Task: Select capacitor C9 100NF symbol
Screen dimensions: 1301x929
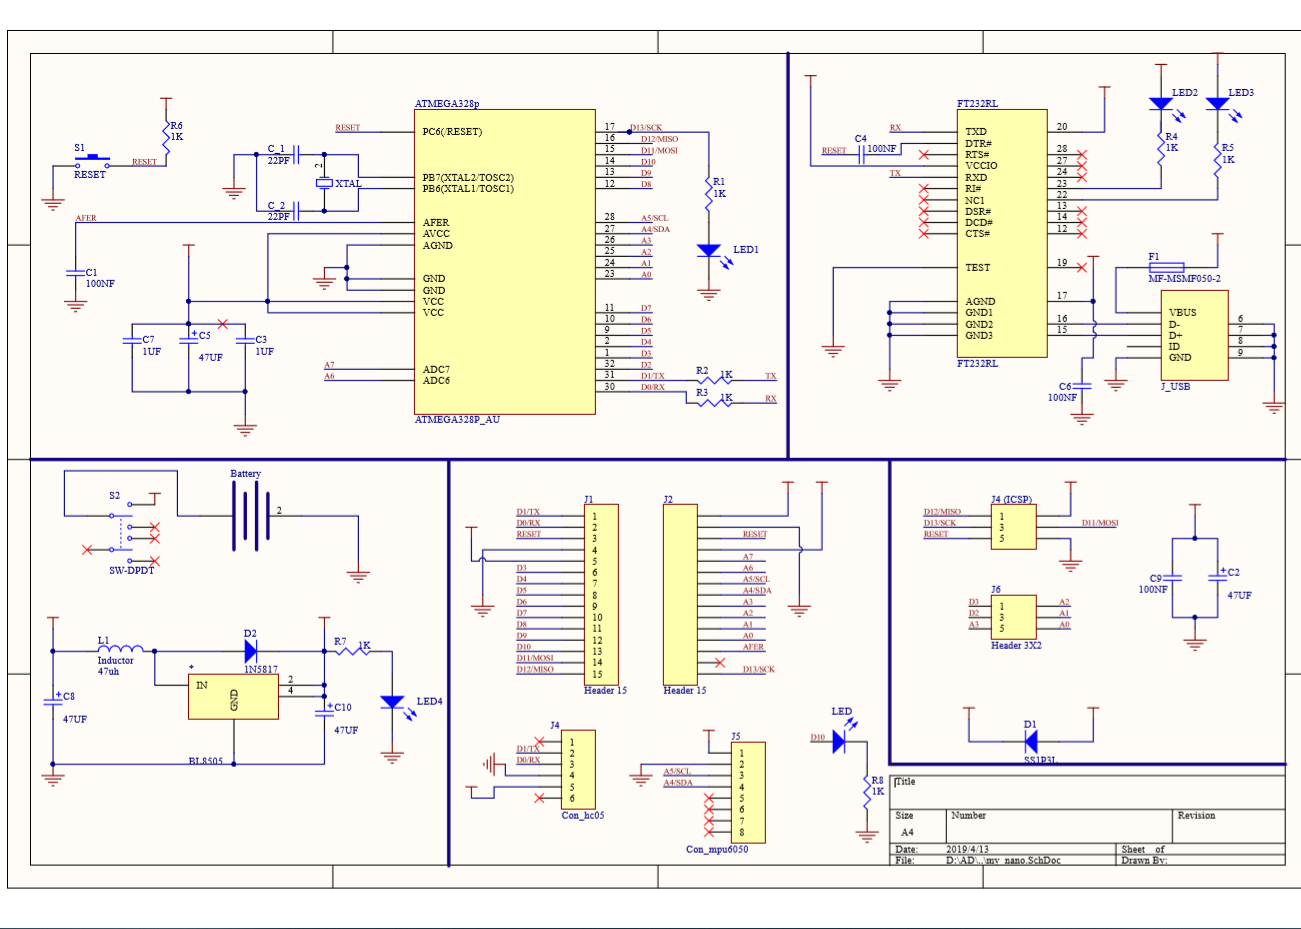Action: coord(1173,578)
